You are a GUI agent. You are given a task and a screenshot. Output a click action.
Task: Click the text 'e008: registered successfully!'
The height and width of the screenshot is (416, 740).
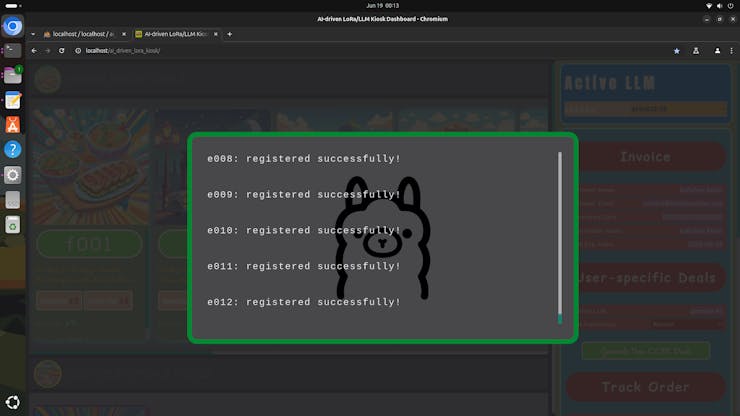[x=304, y=159]
